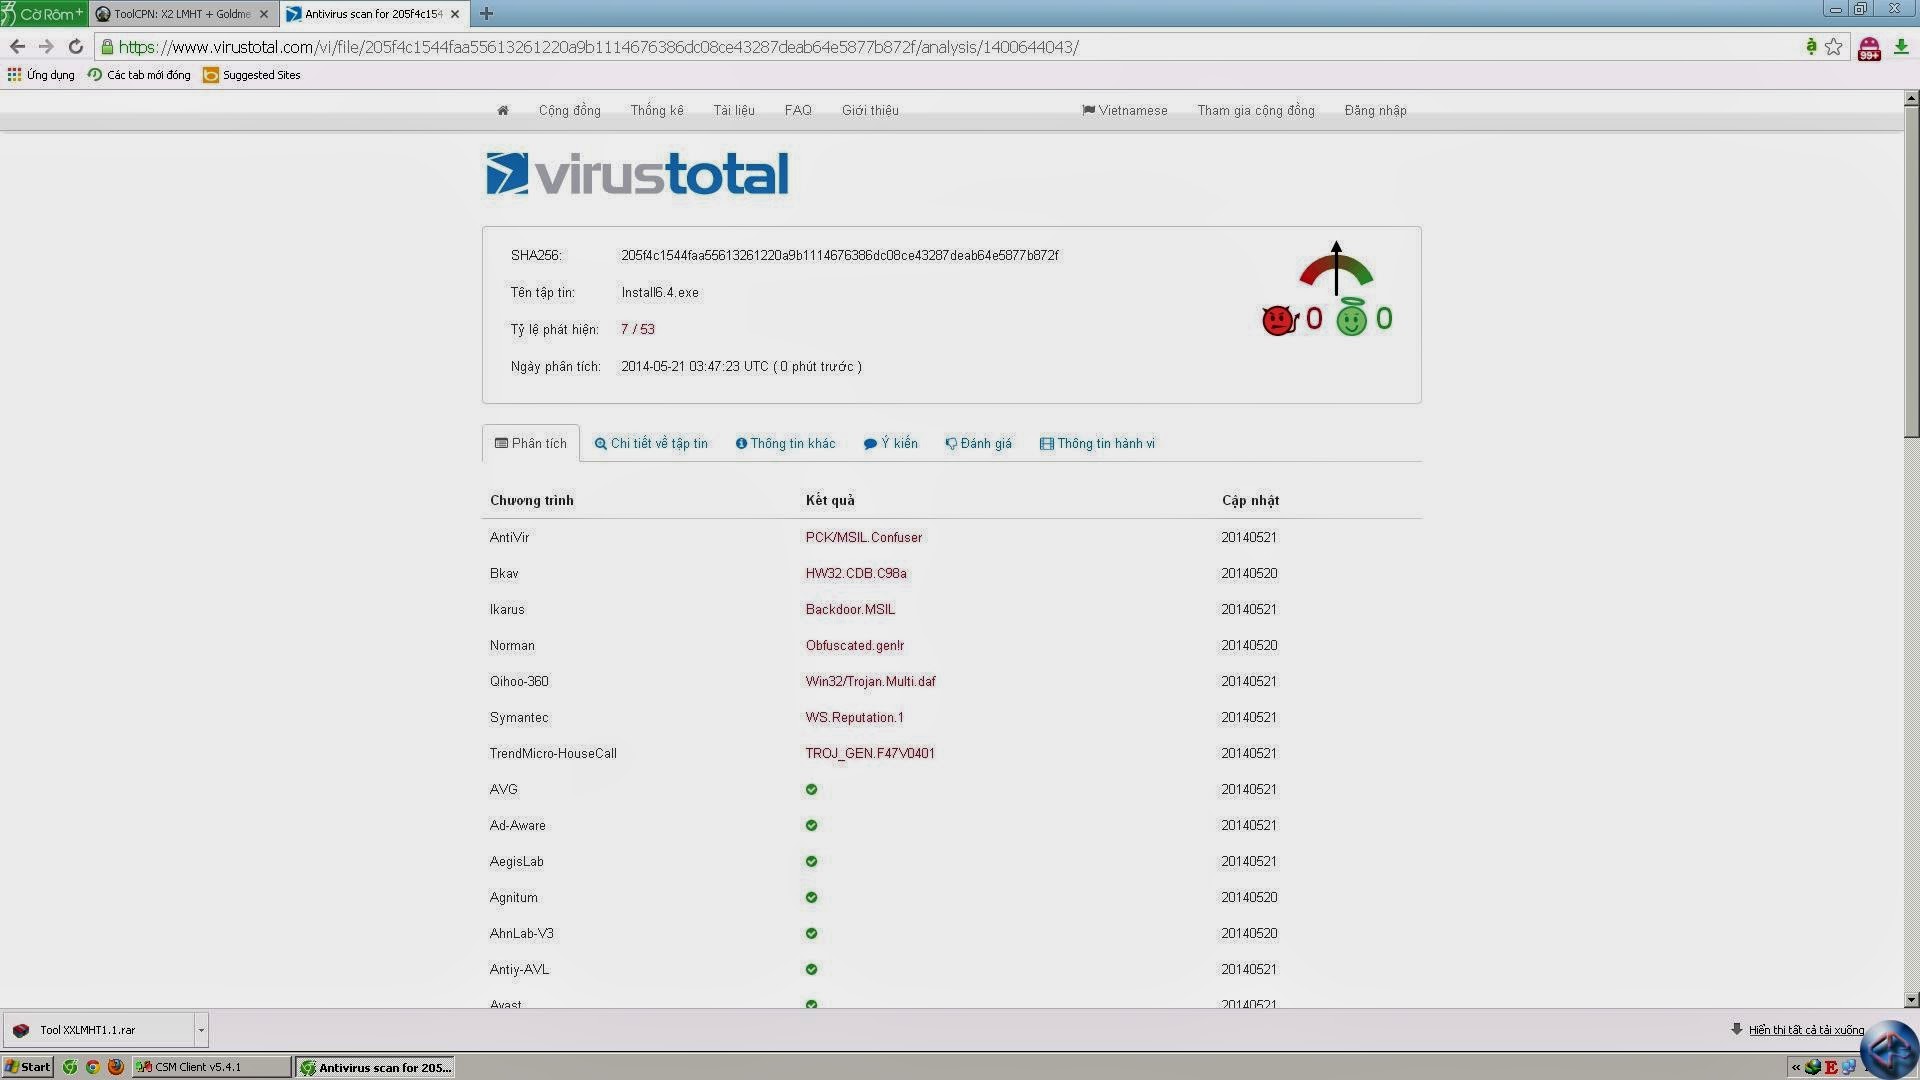Click the address bar URL
Viewport: 1920px width, 1080px height.
pyautogui.click(x=598, y=47)
